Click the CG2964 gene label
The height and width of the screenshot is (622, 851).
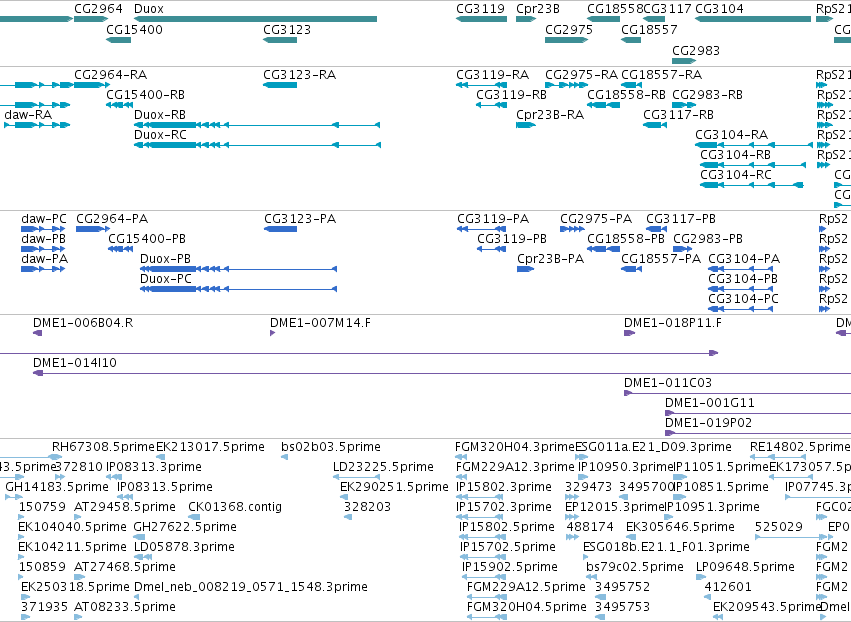pos(98,9)
